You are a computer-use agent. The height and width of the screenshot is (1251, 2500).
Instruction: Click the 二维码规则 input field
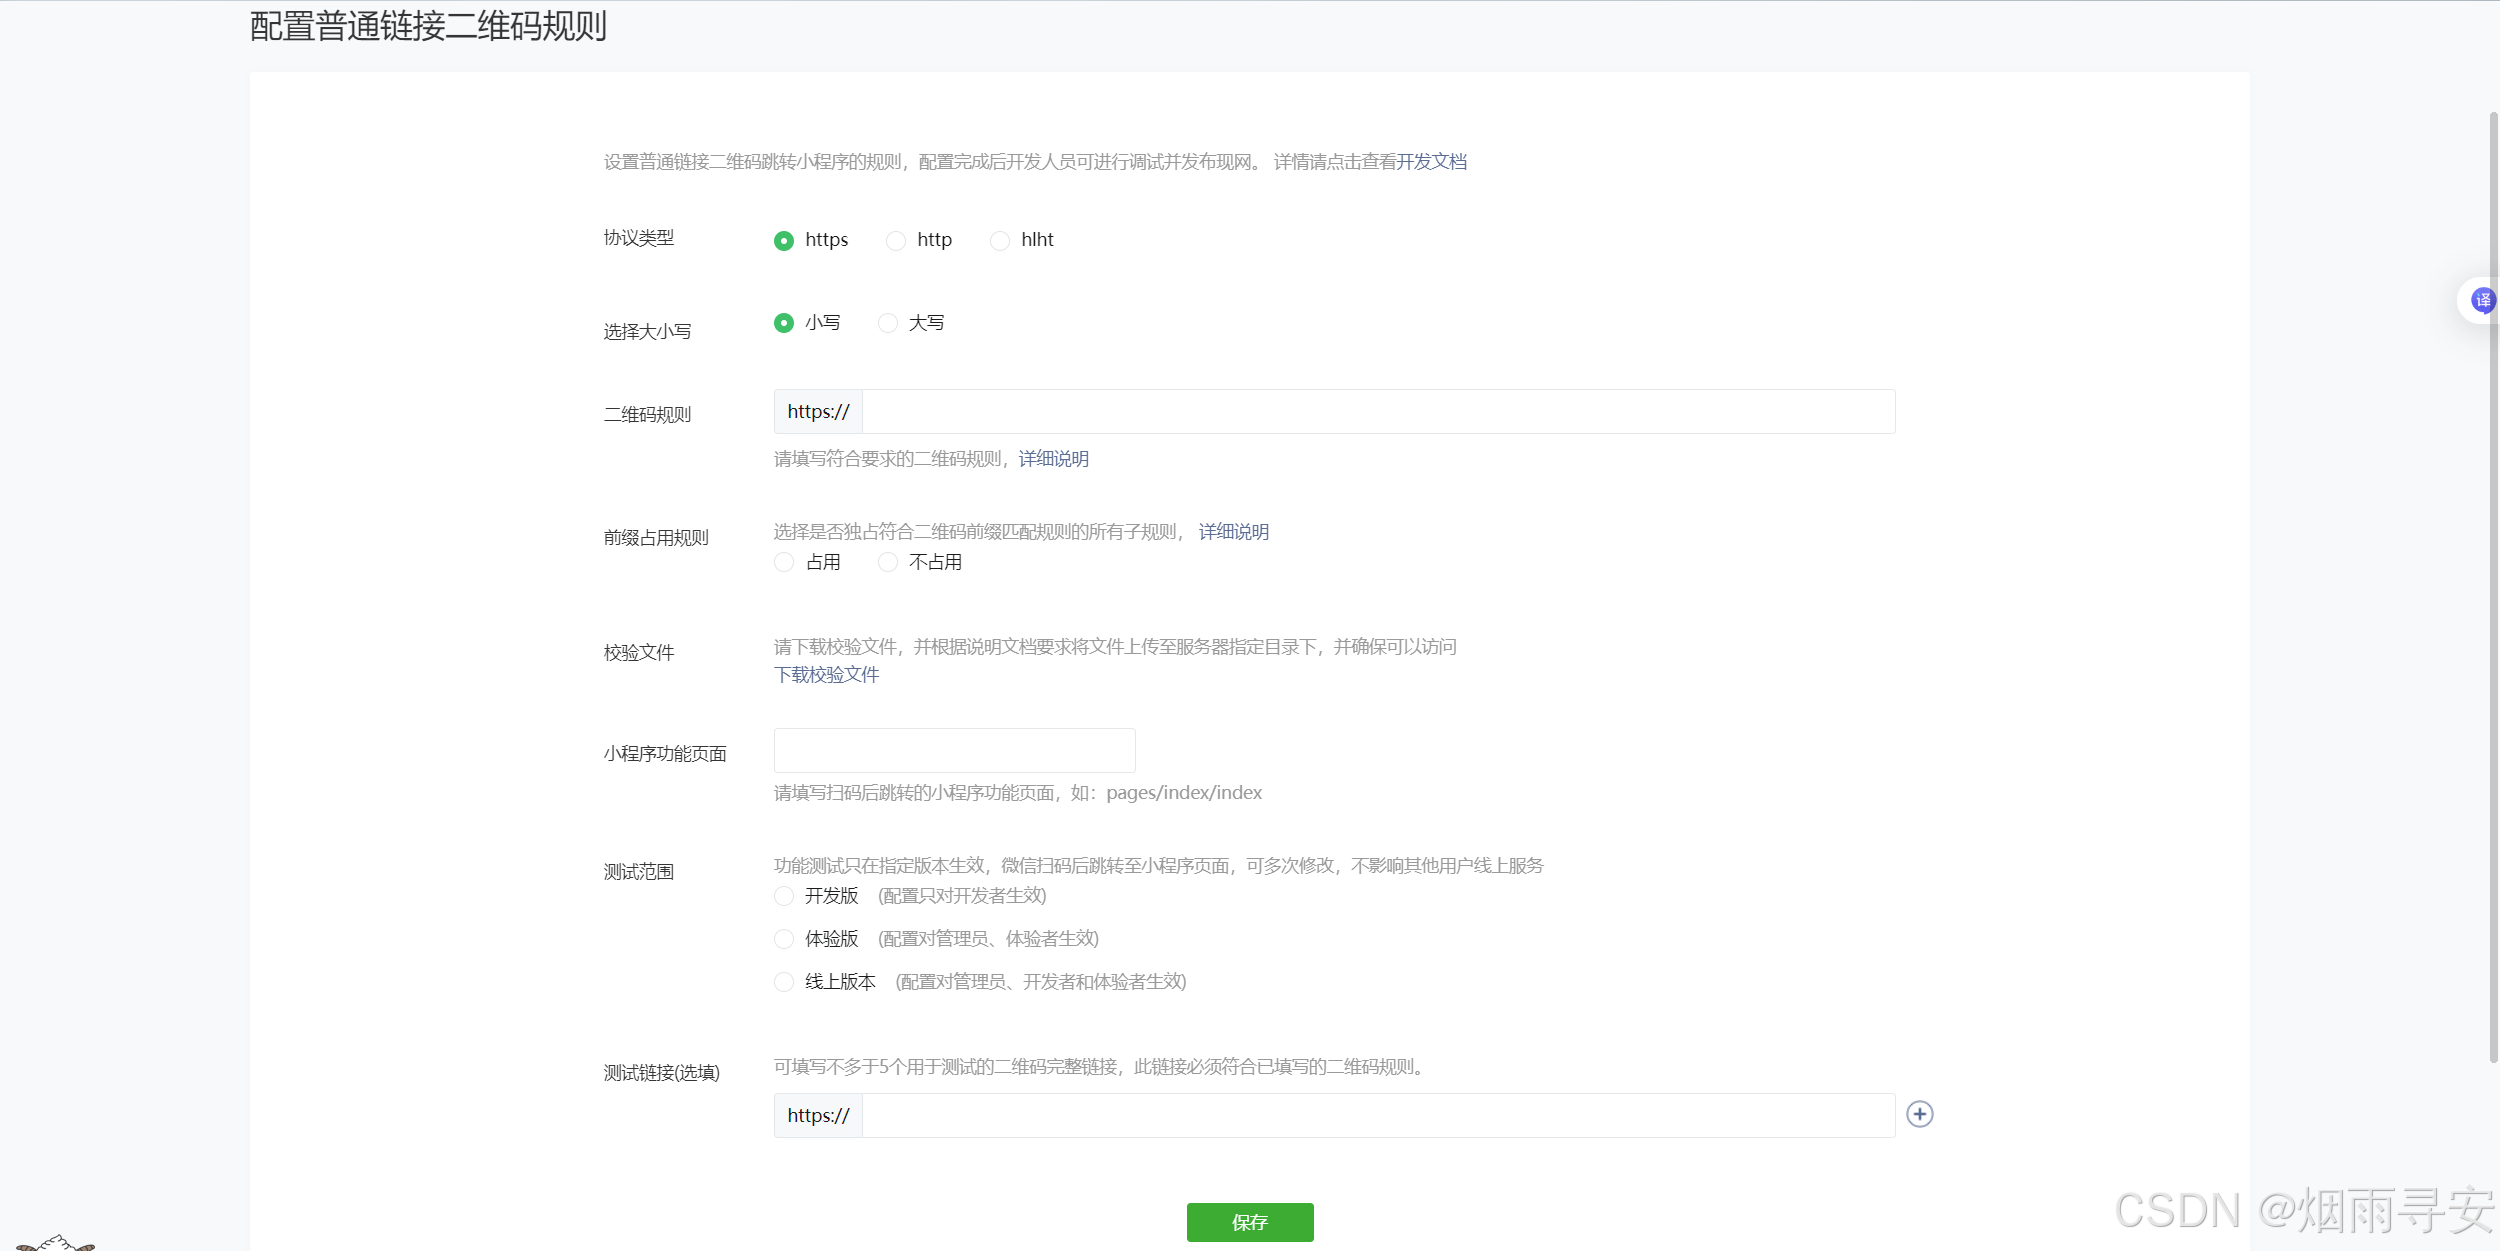coord(1377,412)
